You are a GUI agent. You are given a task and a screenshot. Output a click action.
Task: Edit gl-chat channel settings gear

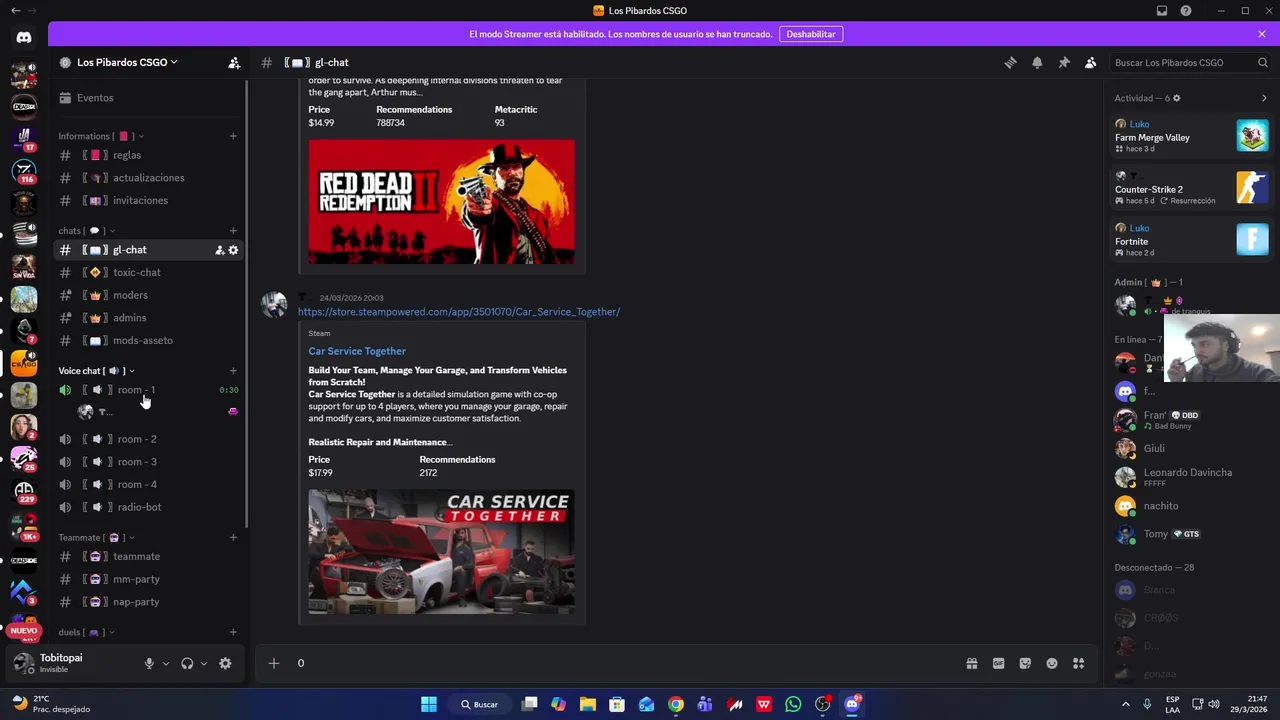pos(233,250)
